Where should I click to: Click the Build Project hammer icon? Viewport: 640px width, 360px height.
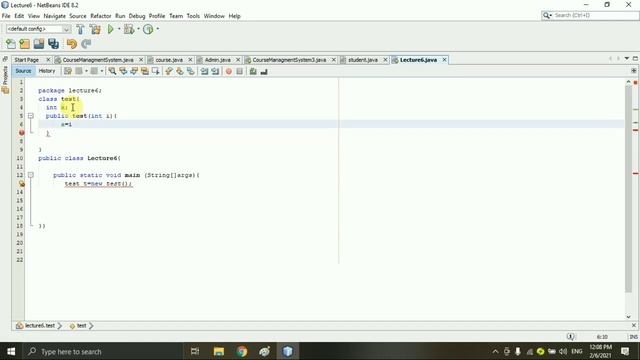pyautogui.click(x=80, y=29)
